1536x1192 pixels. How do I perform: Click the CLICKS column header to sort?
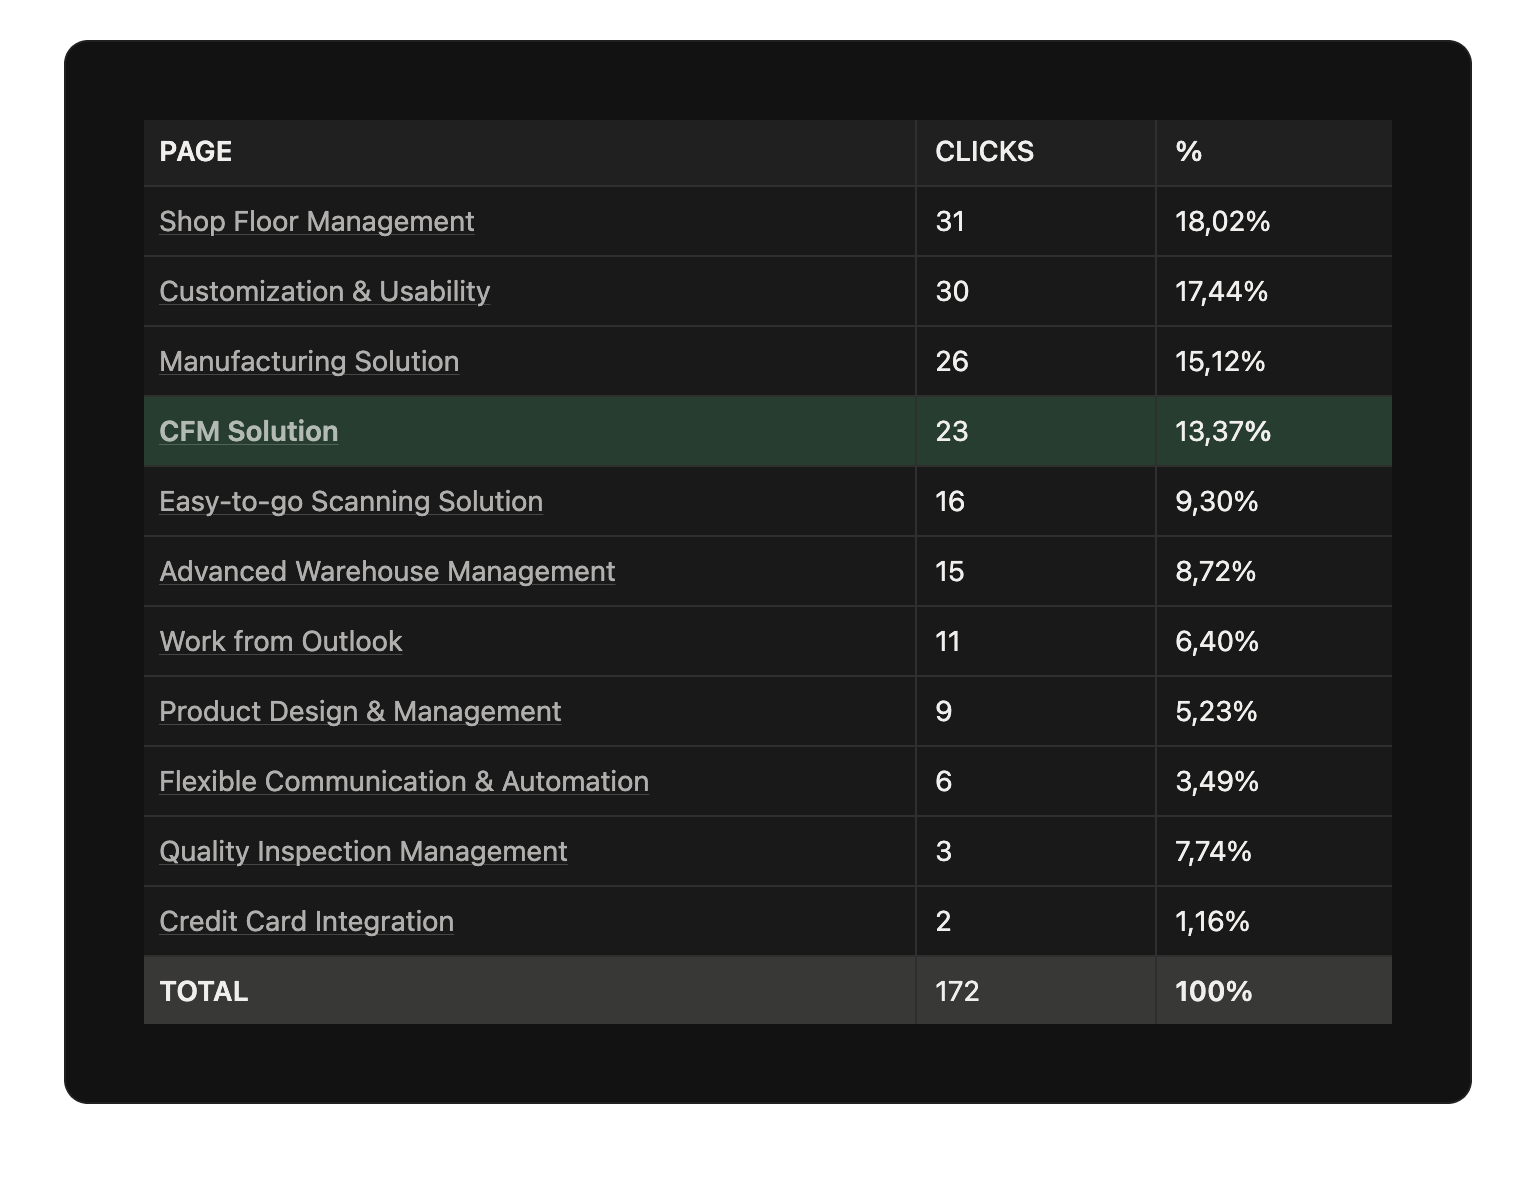pos(985,152)
